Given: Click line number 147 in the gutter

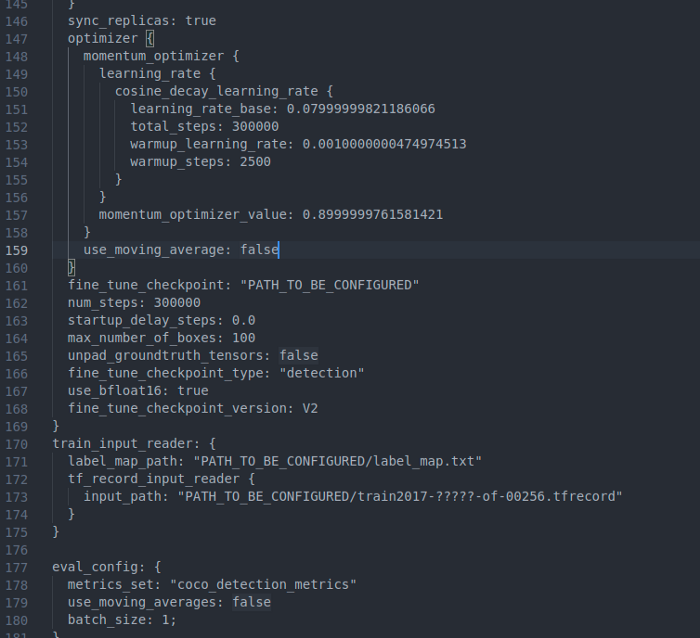Looking at the screenshot, I should pos(17,39).
